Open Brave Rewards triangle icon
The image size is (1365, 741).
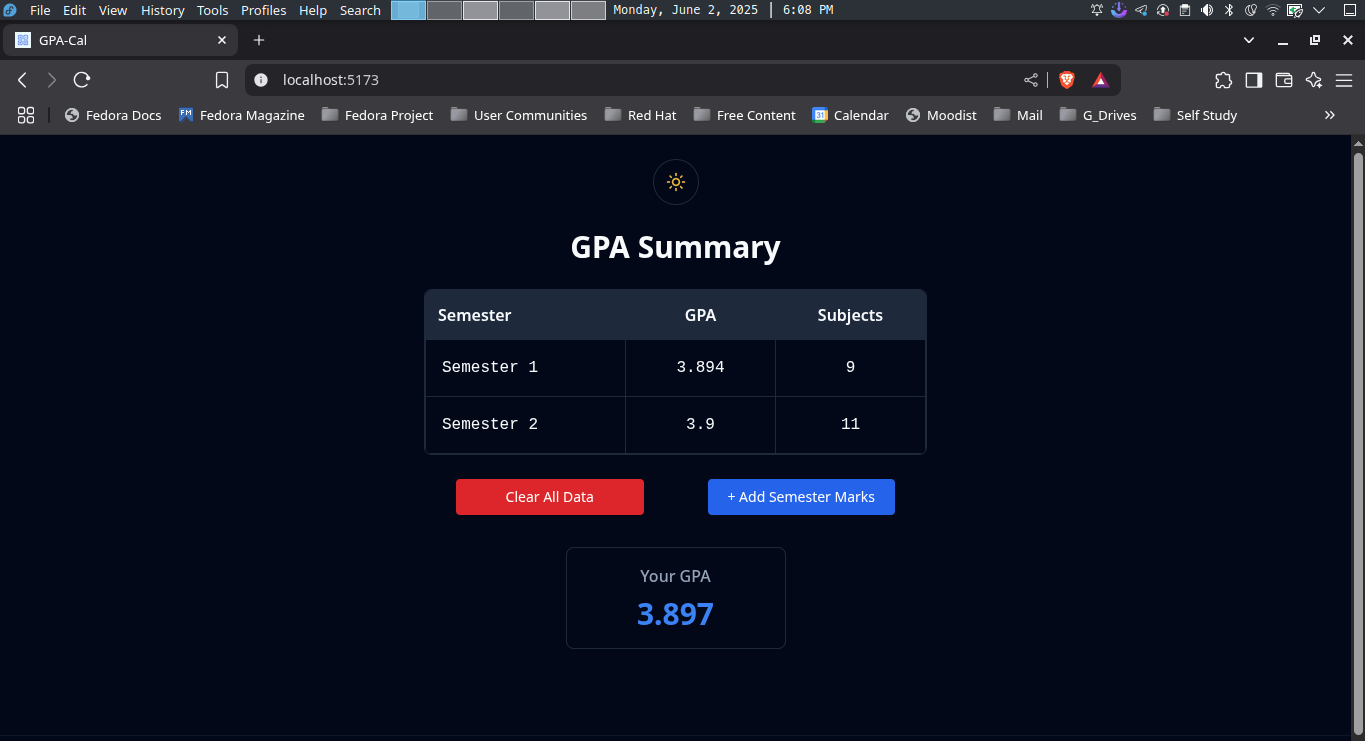1100,80
